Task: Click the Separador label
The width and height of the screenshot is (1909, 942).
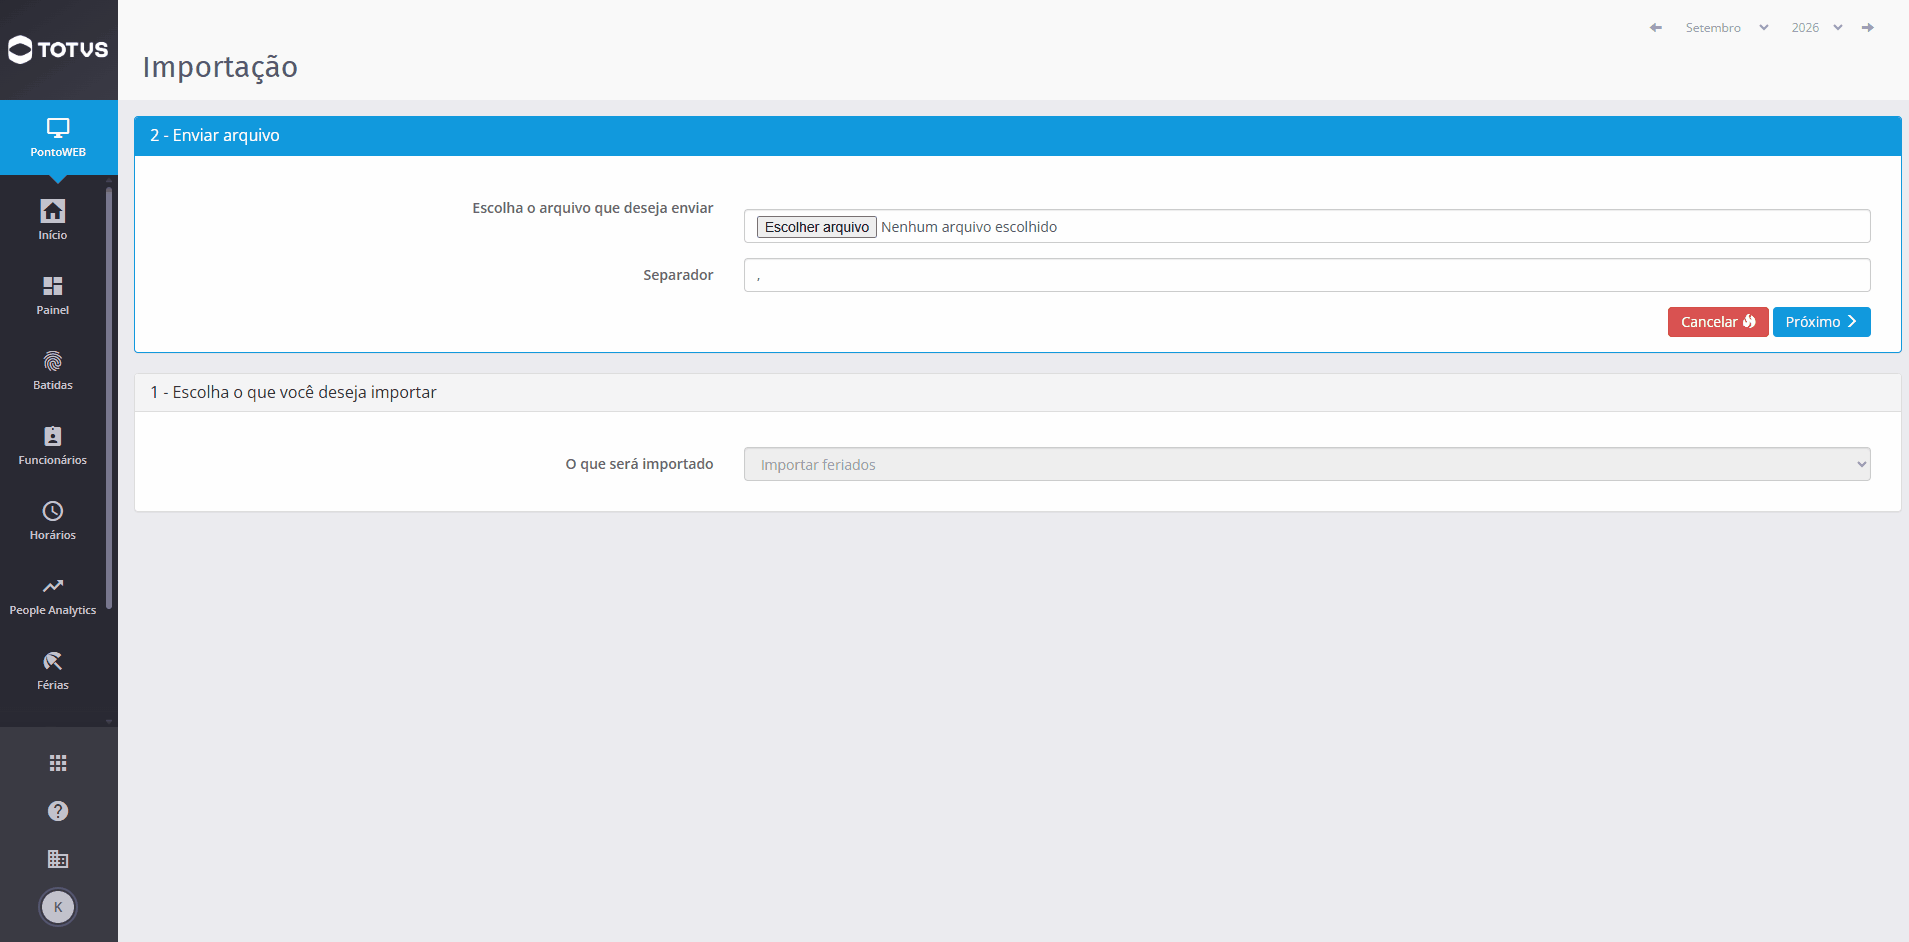Action: point(678,275)
